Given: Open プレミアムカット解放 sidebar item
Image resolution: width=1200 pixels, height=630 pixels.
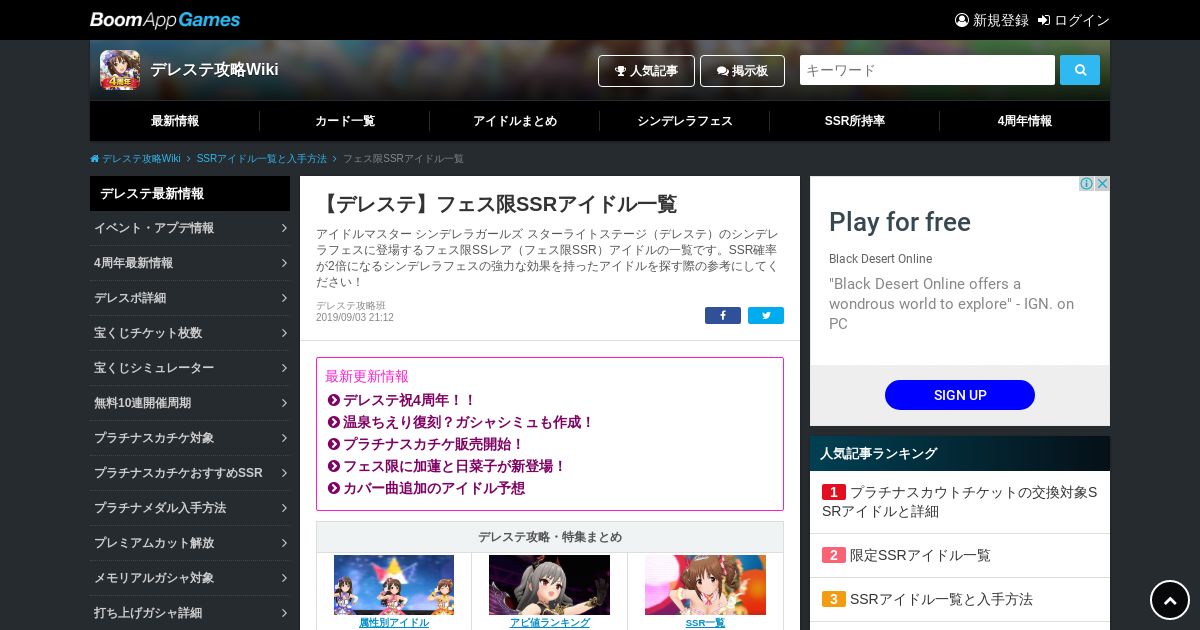Looking at the screenshot, I should [x=190, y=543].
